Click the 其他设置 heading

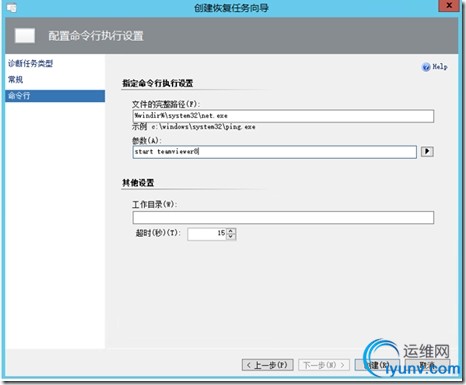(x=138, y=183)
